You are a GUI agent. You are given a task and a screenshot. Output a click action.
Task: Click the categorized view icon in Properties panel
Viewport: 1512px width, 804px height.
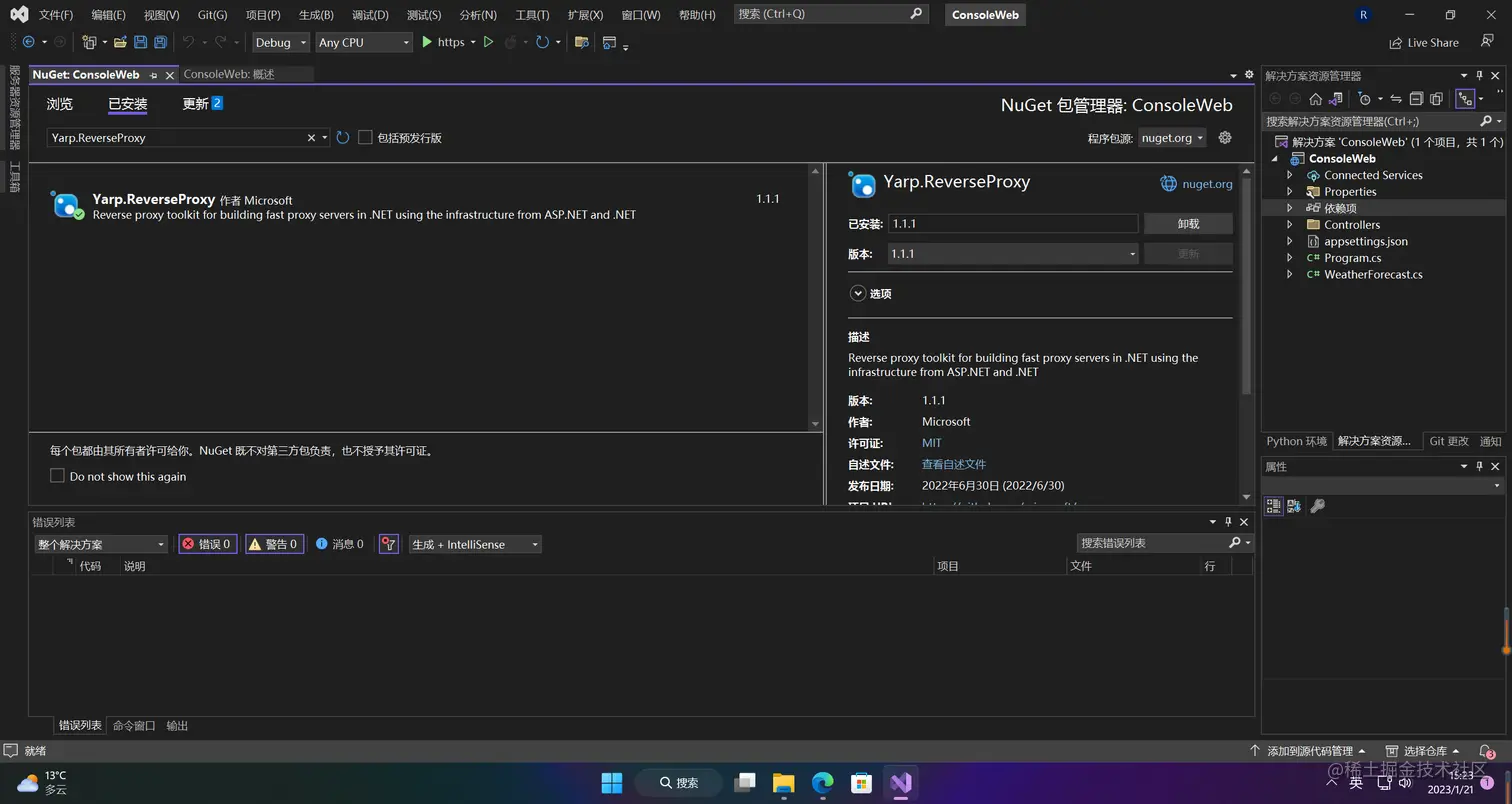click(1273, 506)
